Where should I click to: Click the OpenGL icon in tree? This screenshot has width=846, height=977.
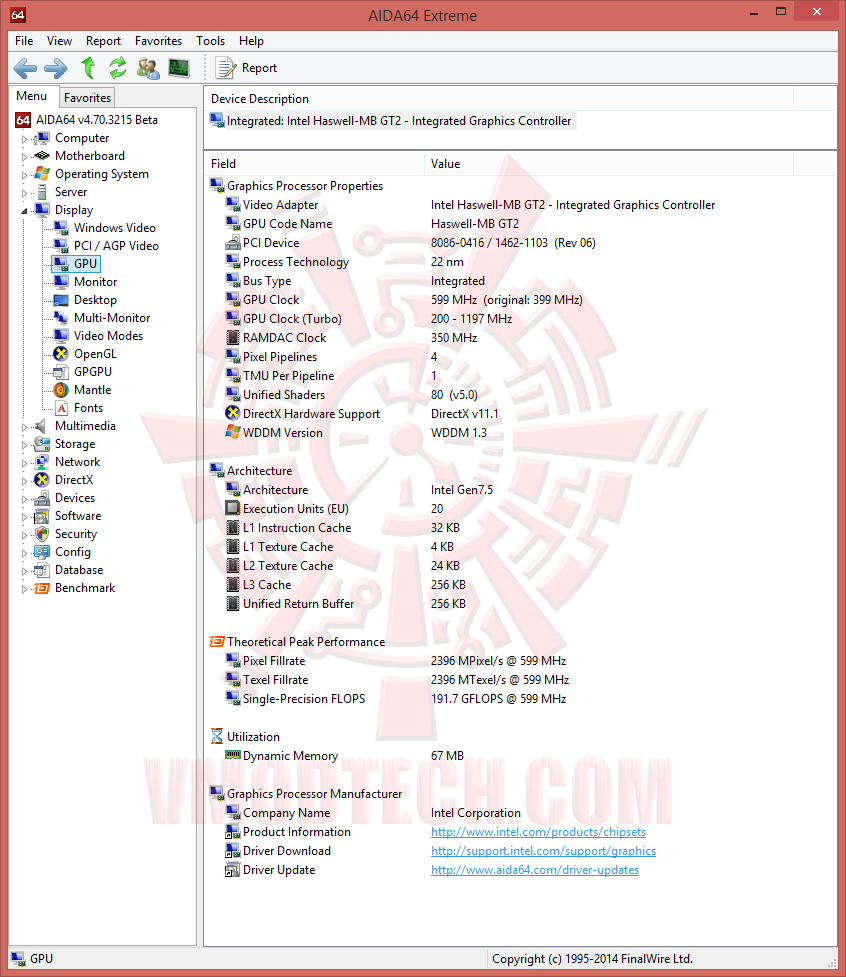tap(60, 354)
